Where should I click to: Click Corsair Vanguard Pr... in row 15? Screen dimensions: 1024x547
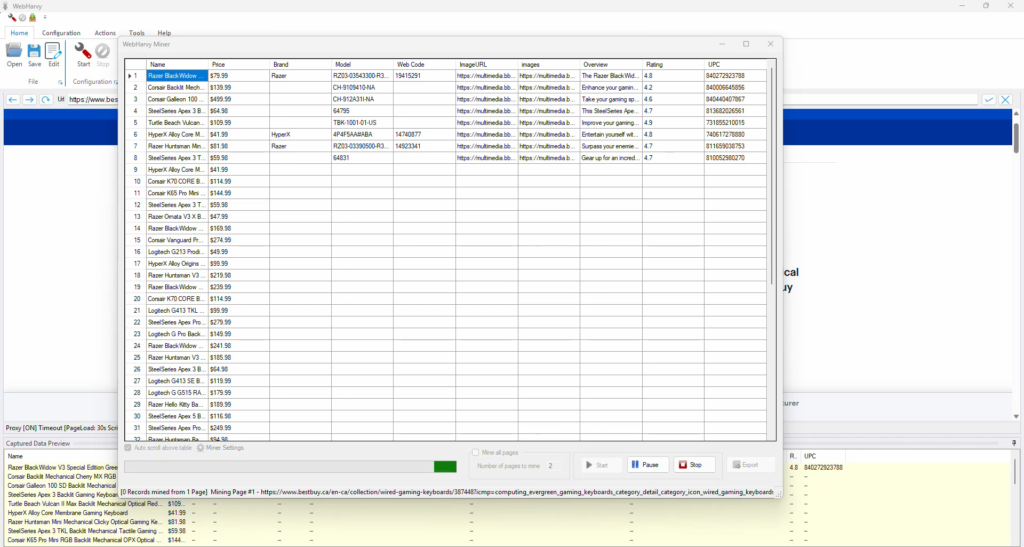[178, 240]
